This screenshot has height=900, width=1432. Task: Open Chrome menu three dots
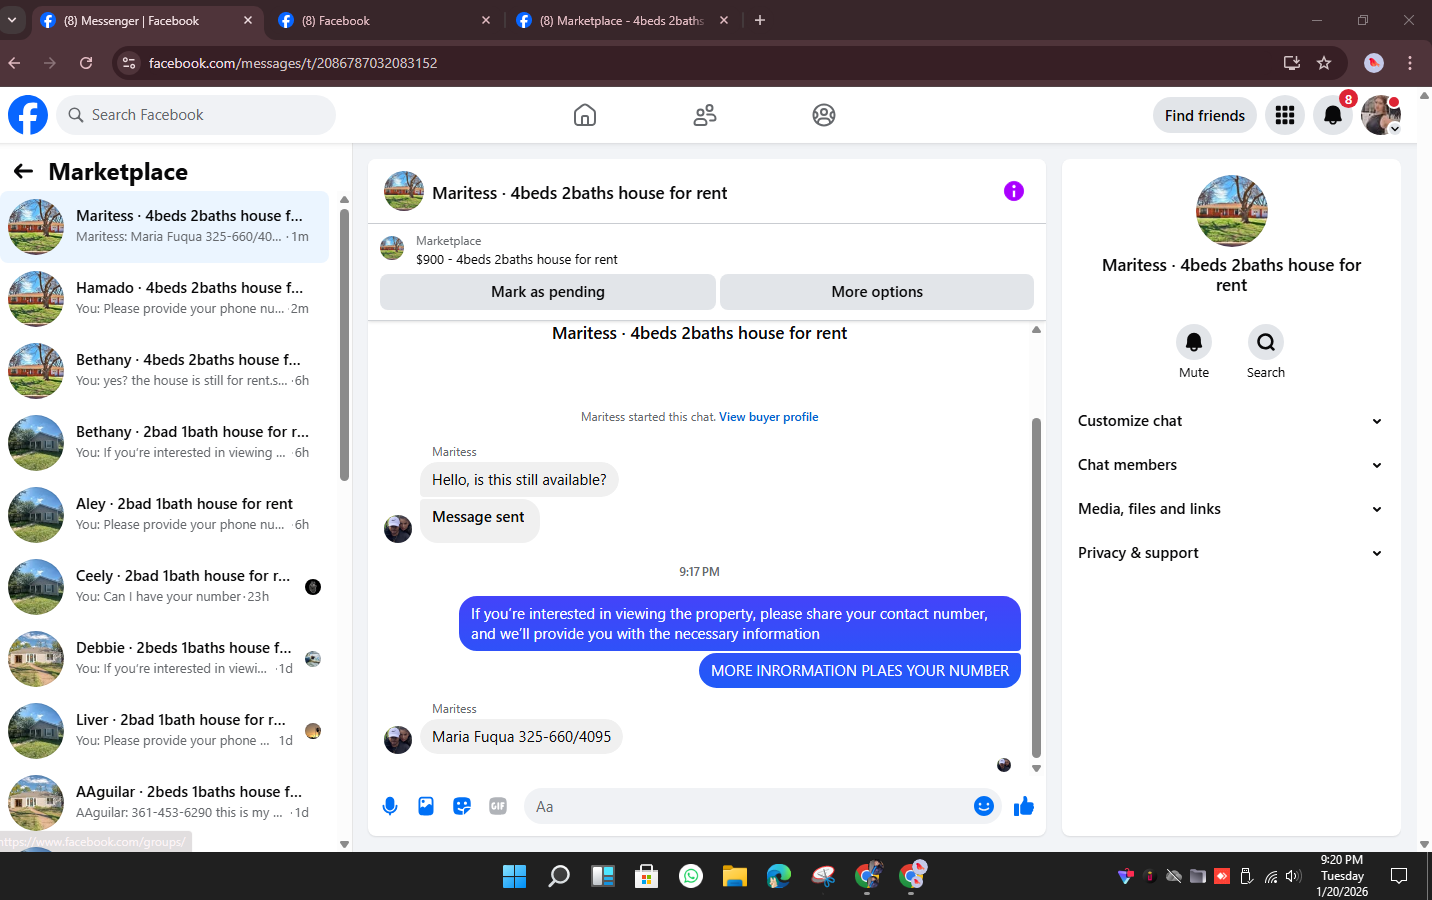(x=1410, y=63)
